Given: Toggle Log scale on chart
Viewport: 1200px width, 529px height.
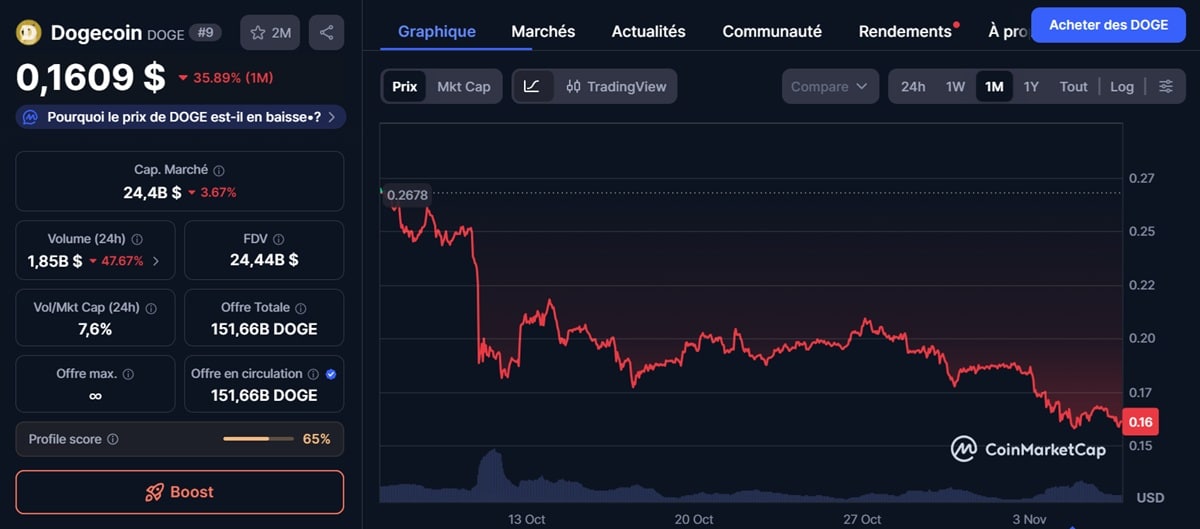Looking at the screenshot, I should tap(1122, 86).
